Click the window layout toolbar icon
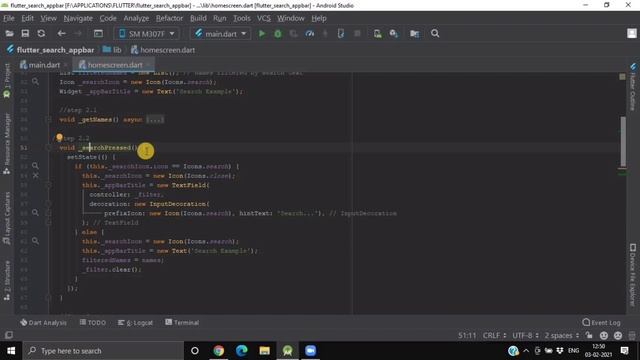 [x=98, y=33]
